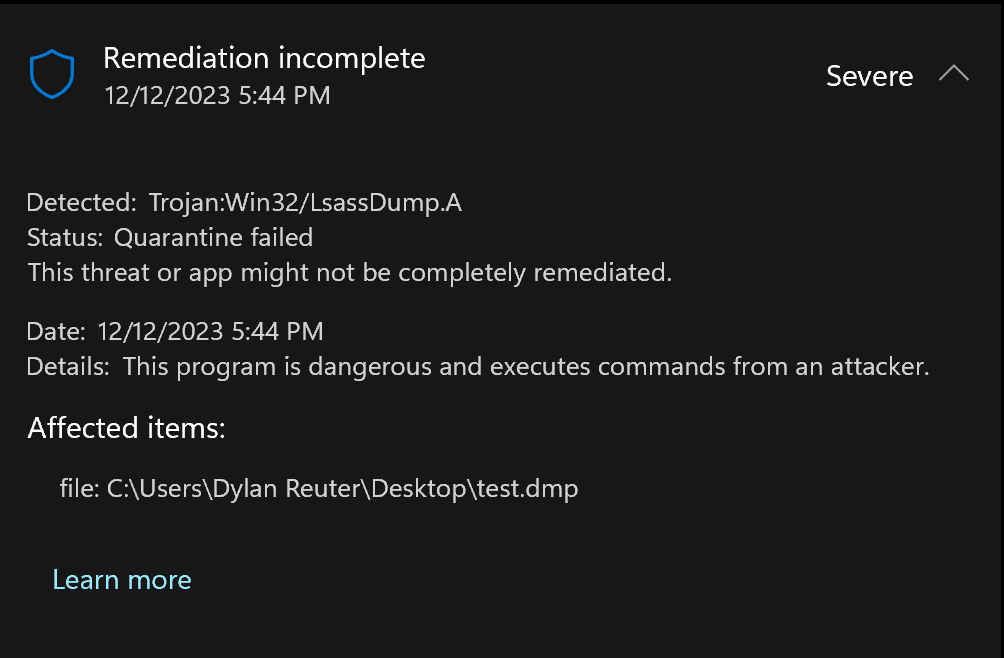Click the date value beside the Date: label
Screen dimensions: 1004x658
(210, 332)
